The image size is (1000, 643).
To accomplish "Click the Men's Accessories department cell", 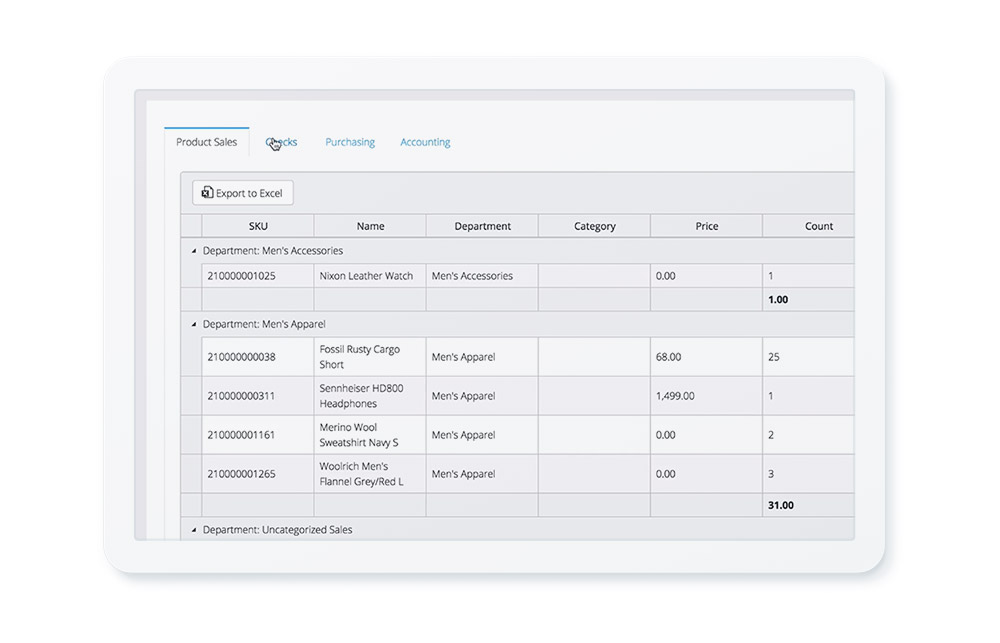I will (x=482, y=276).
